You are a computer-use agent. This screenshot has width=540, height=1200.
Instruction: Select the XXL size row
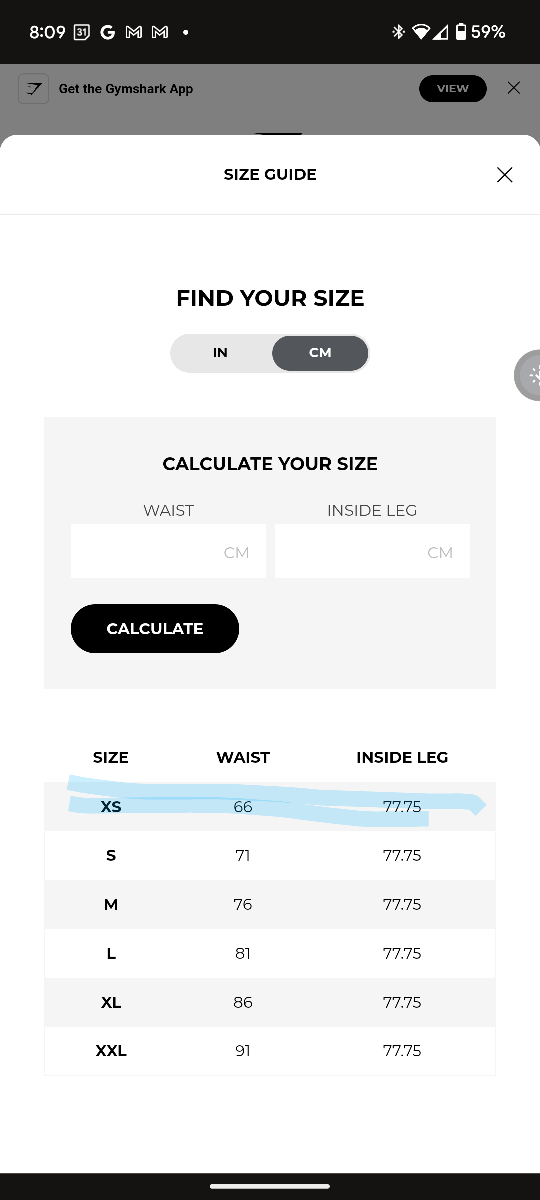(270, 1051)
